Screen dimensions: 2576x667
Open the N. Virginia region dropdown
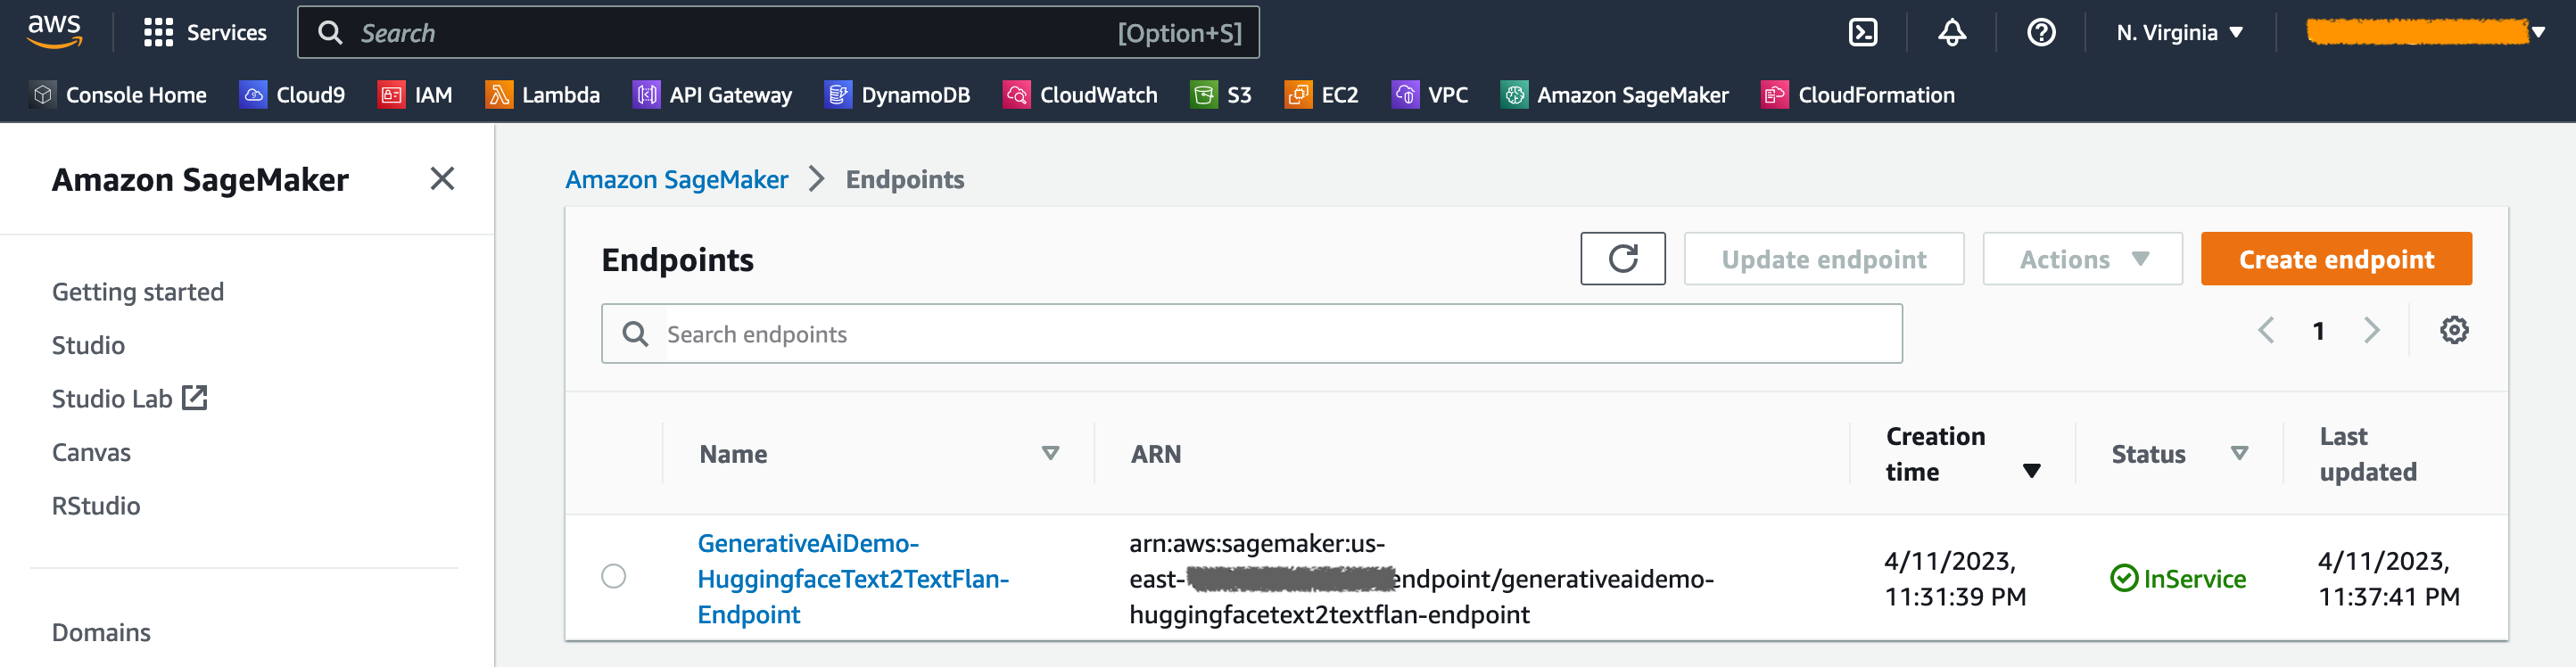click(x=2179, y=33)
